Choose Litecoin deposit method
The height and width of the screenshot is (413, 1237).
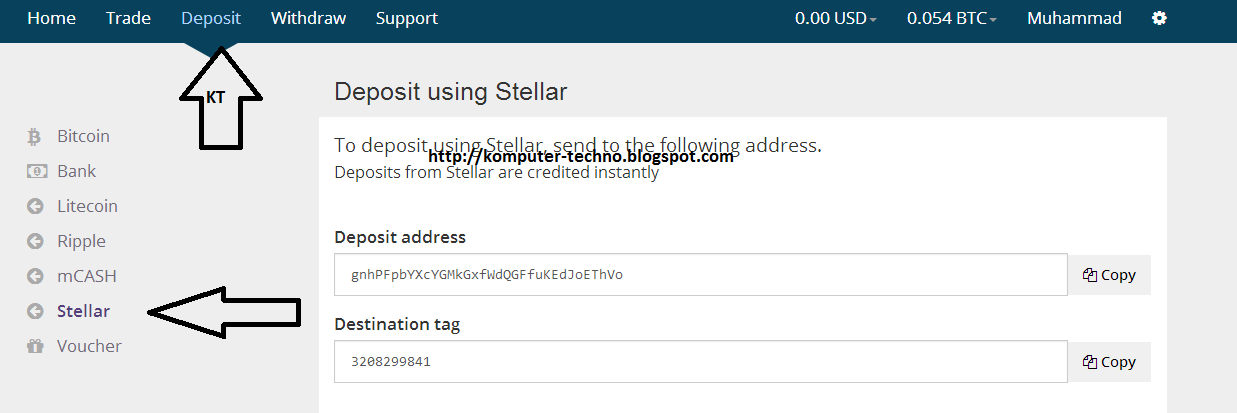tap(87, 207)
